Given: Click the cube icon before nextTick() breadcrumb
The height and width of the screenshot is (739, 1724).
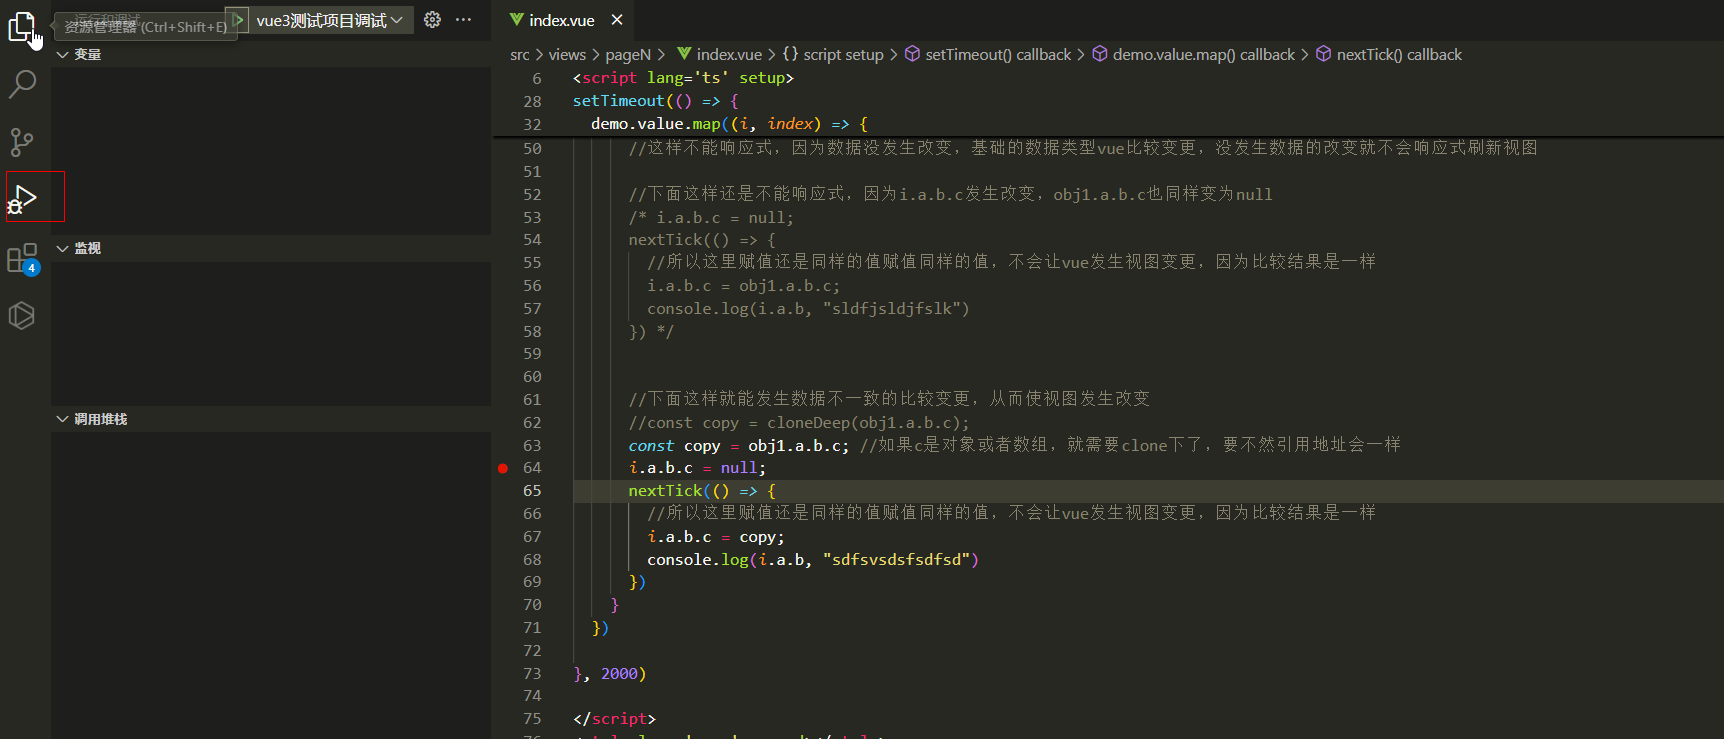Looking at the screenshot, I should point(1323,54).
